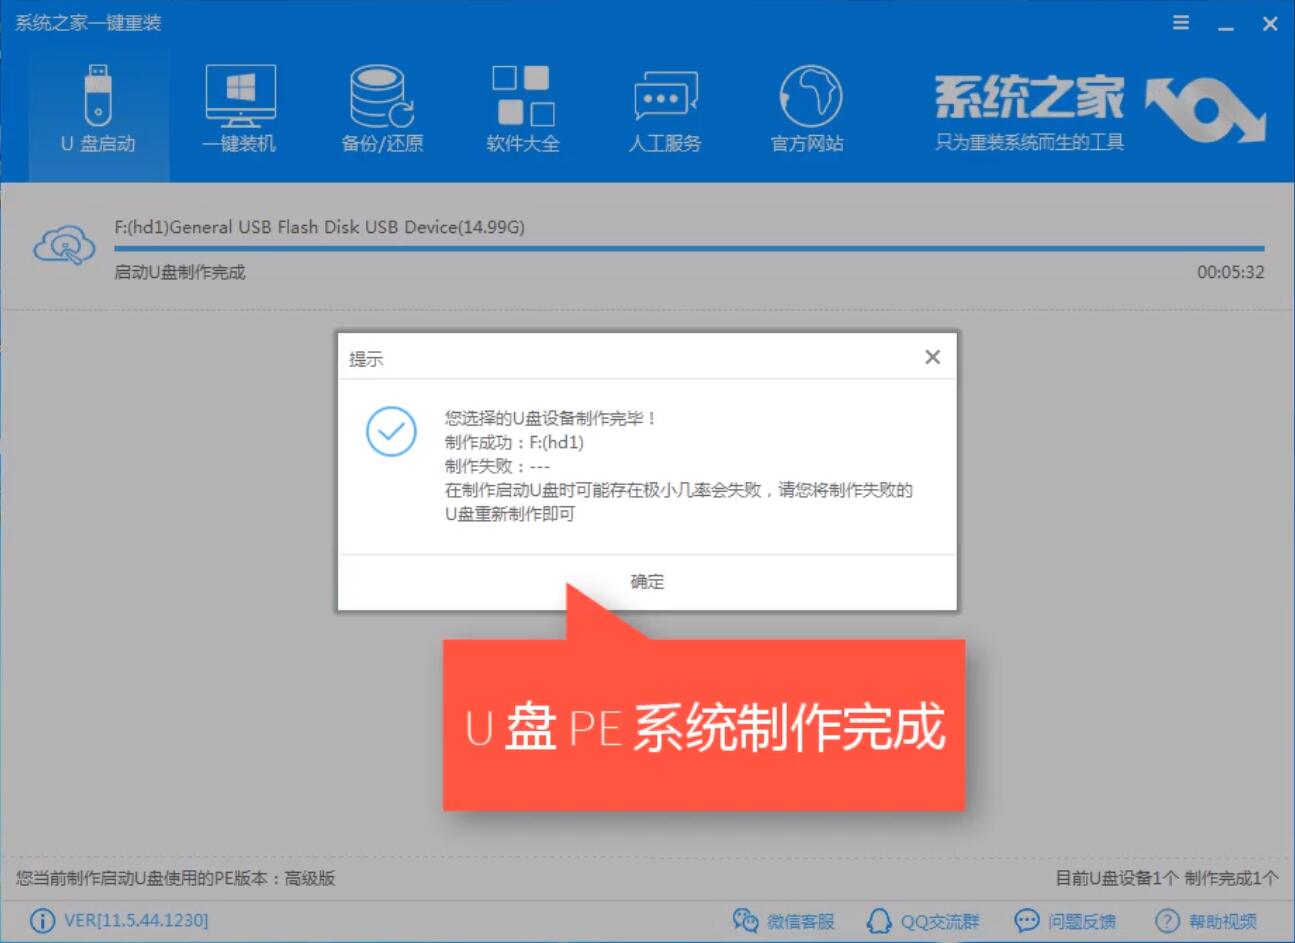
Task: Watch the 帮助视频 help videos
Action: [1203, 921]
